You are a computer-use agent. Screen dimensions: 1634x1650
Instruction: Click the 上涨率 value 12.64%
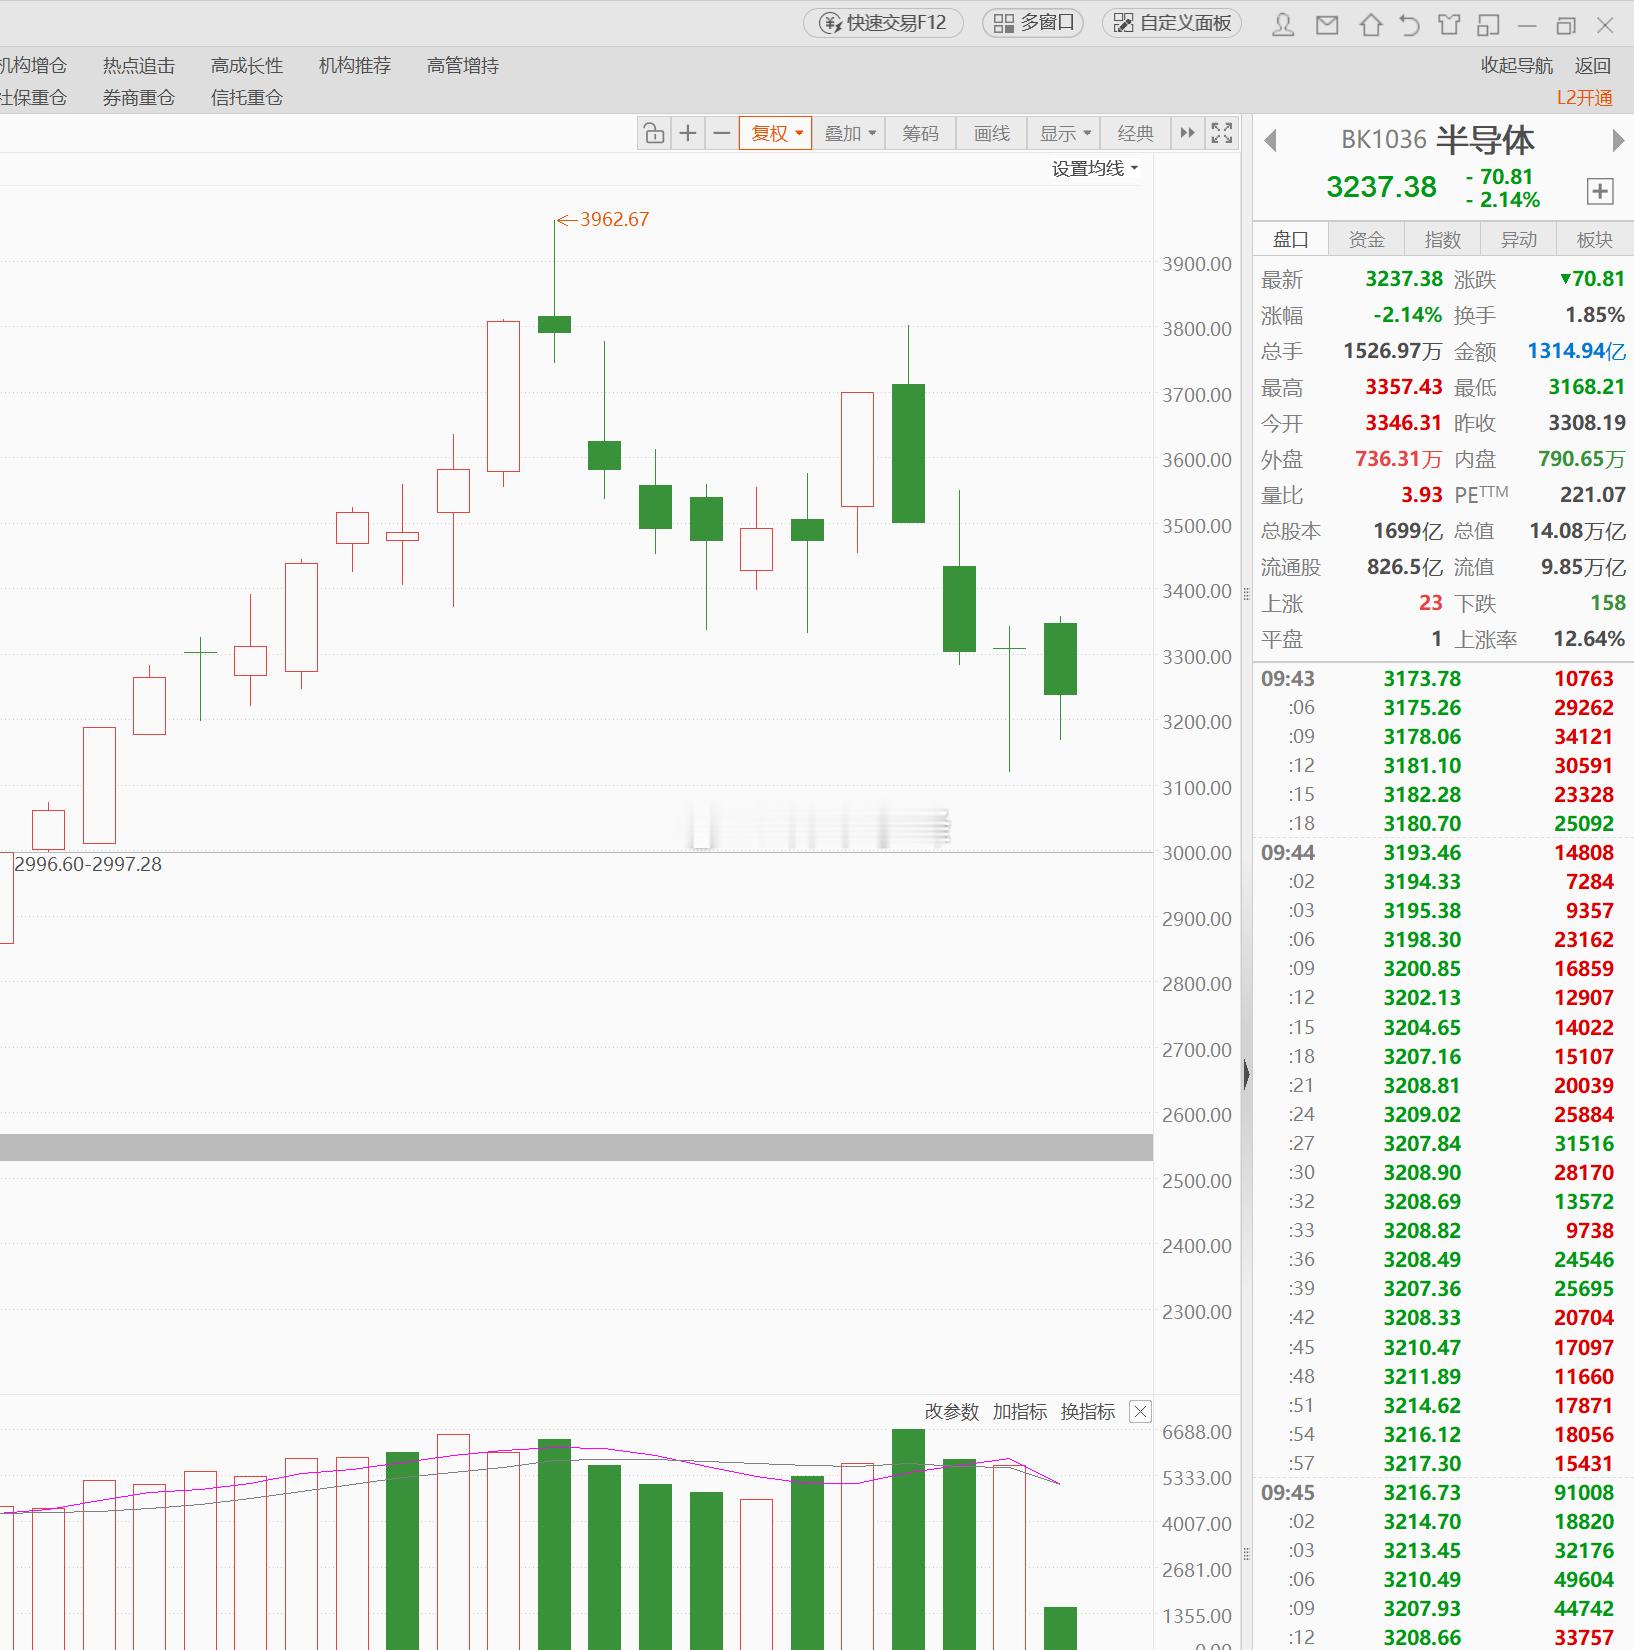[x=1589, y=639]
